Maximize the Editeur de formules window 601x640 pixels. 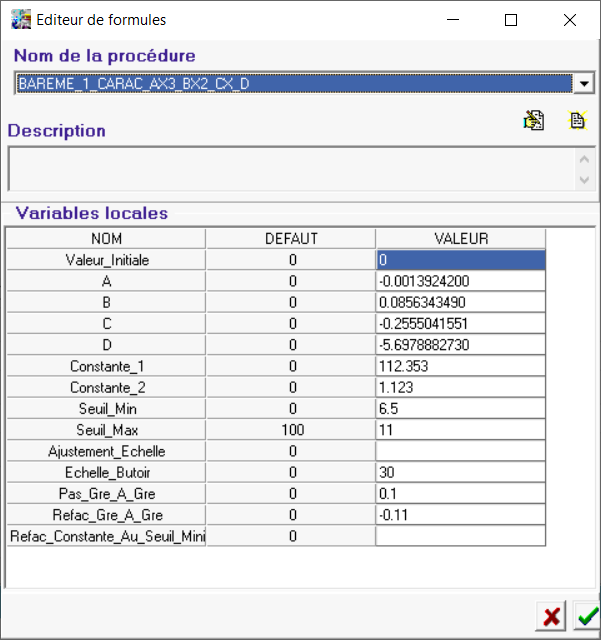tap(511, 19)
